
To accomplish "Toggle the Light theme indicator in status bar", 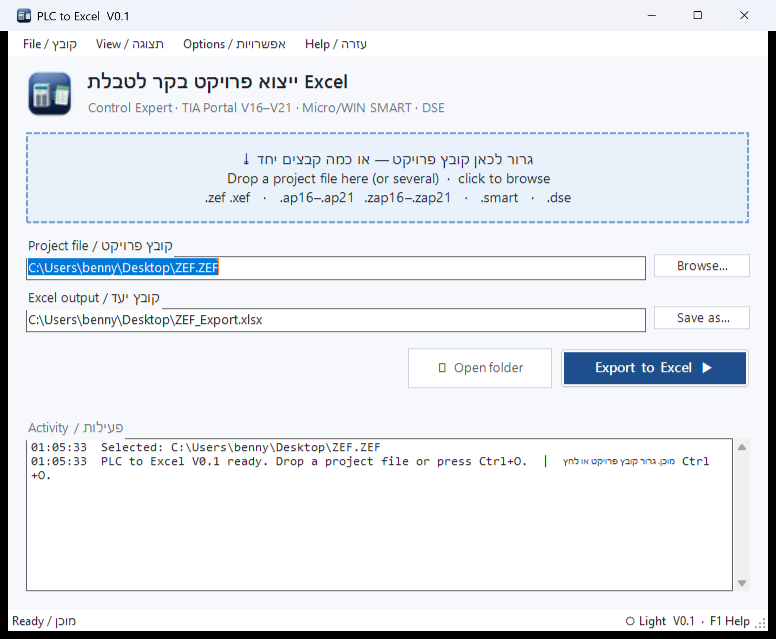I will pos(646,621).
